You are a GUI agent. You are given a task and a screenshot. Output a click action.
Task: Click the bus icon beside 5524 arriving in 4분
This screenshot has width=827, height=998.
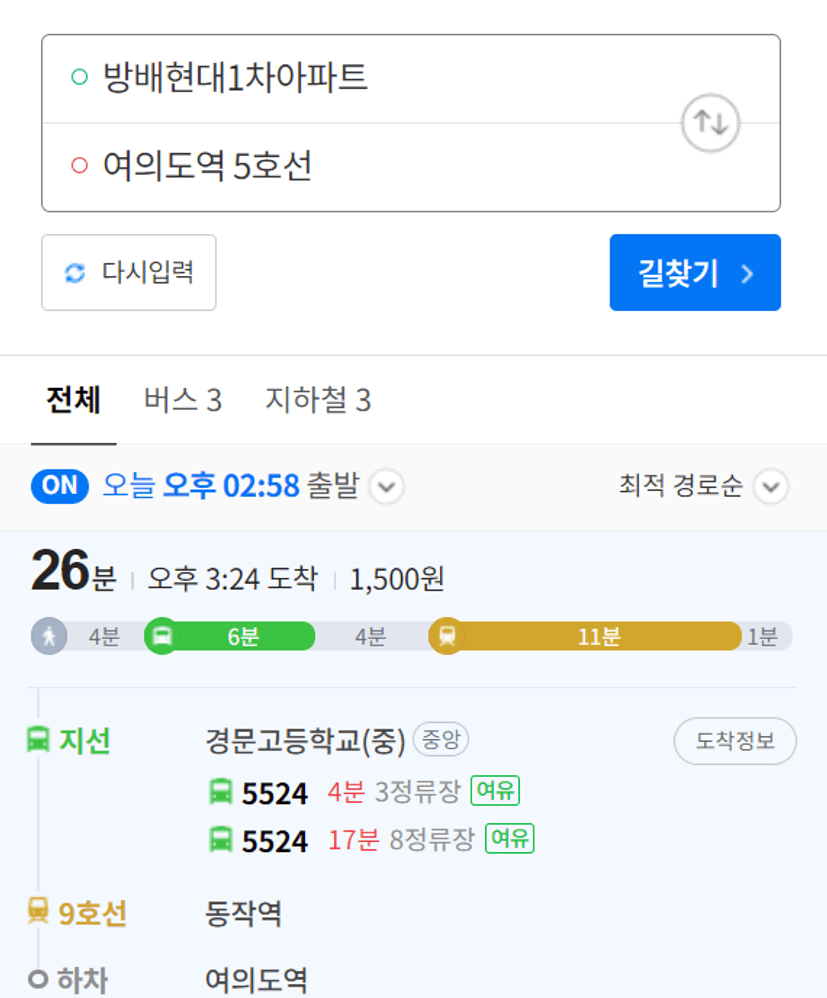[221, 792]
